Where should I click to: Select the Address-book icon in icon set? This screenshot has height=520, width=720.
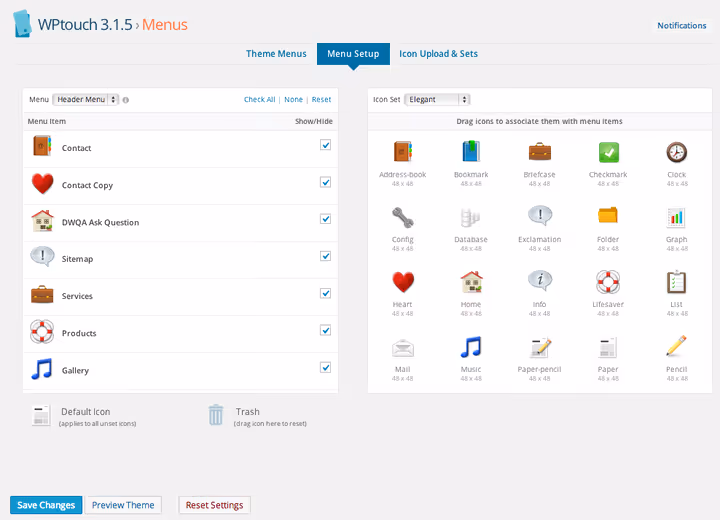pyautogui.click(x=403, y=152)
